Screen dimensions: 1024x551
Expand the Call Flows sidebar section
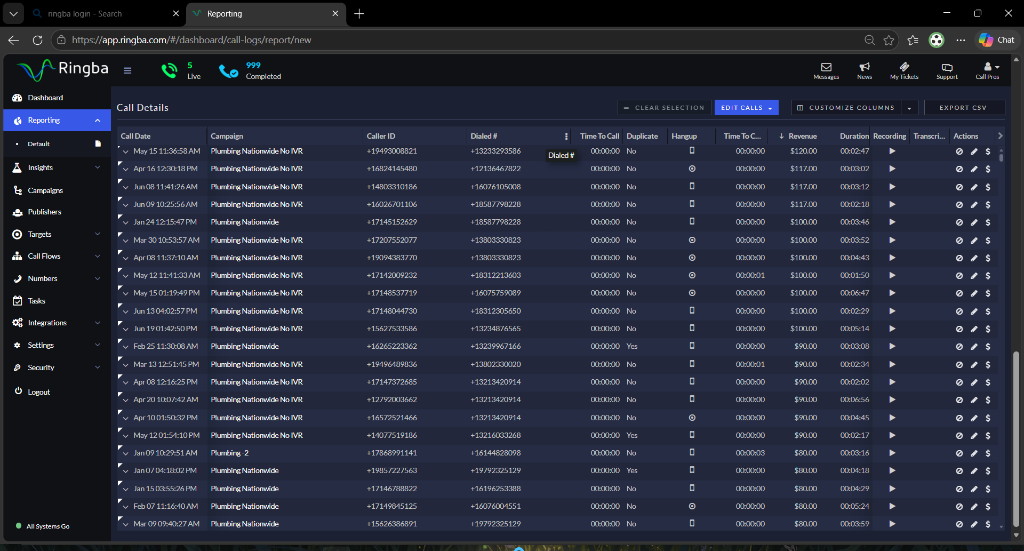coord(97,257)
